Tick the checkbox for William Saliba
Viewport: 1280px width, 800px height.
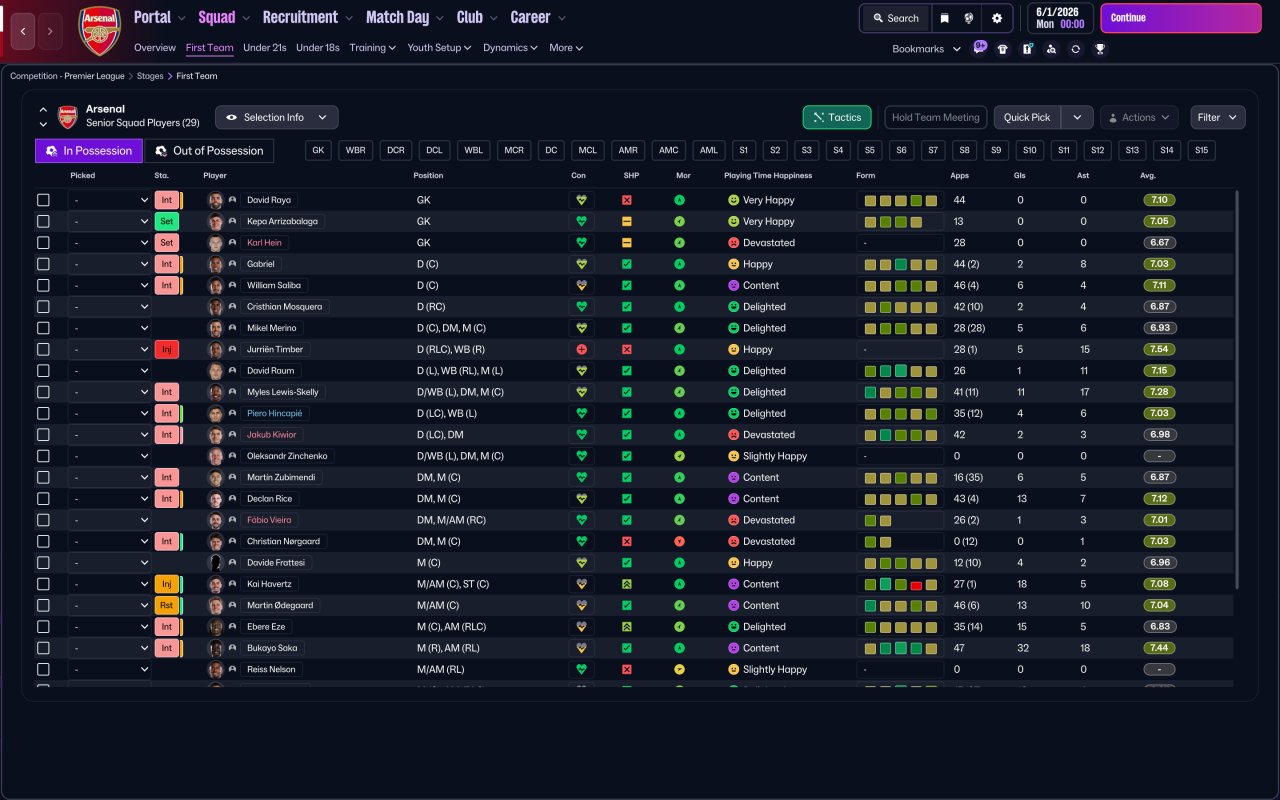(43, 286)
